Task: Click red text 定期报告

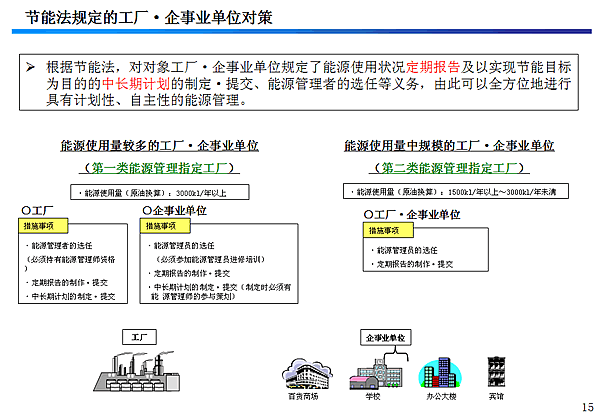Action: point(433,67)
